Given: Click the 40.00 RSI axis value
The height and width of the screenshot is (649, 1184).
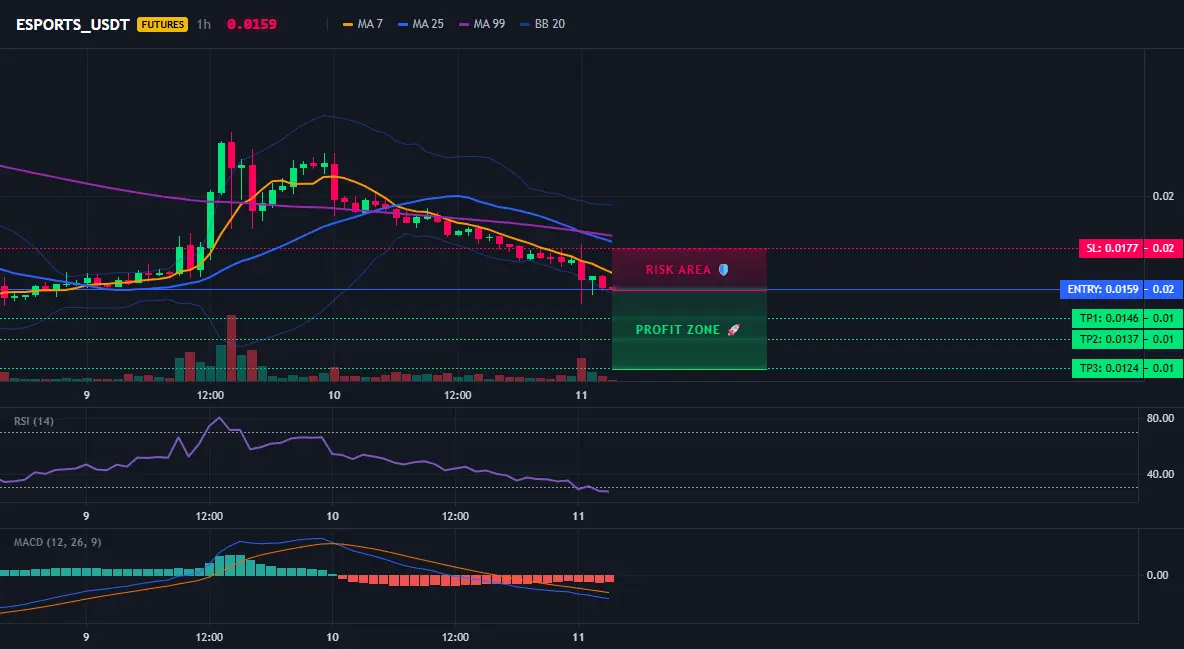Looking at the screenshot, I should [1160, 474].
